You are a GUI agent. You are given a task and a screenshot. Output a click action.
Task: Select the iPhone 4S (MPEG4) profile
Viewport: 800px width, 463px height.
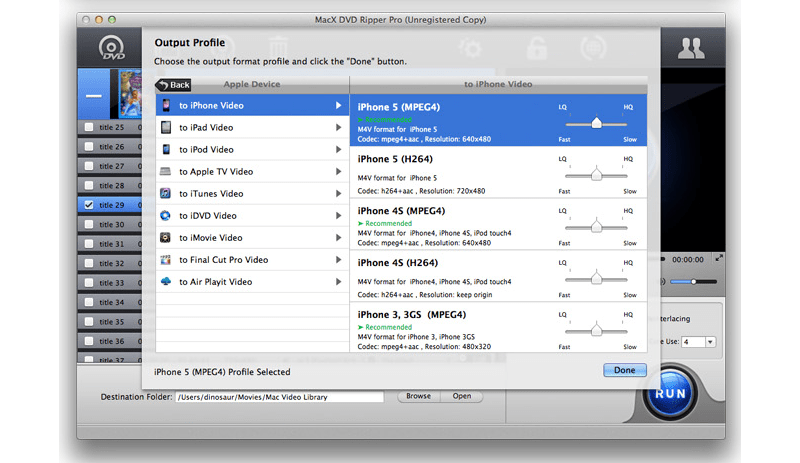click(x=498, y=225)
